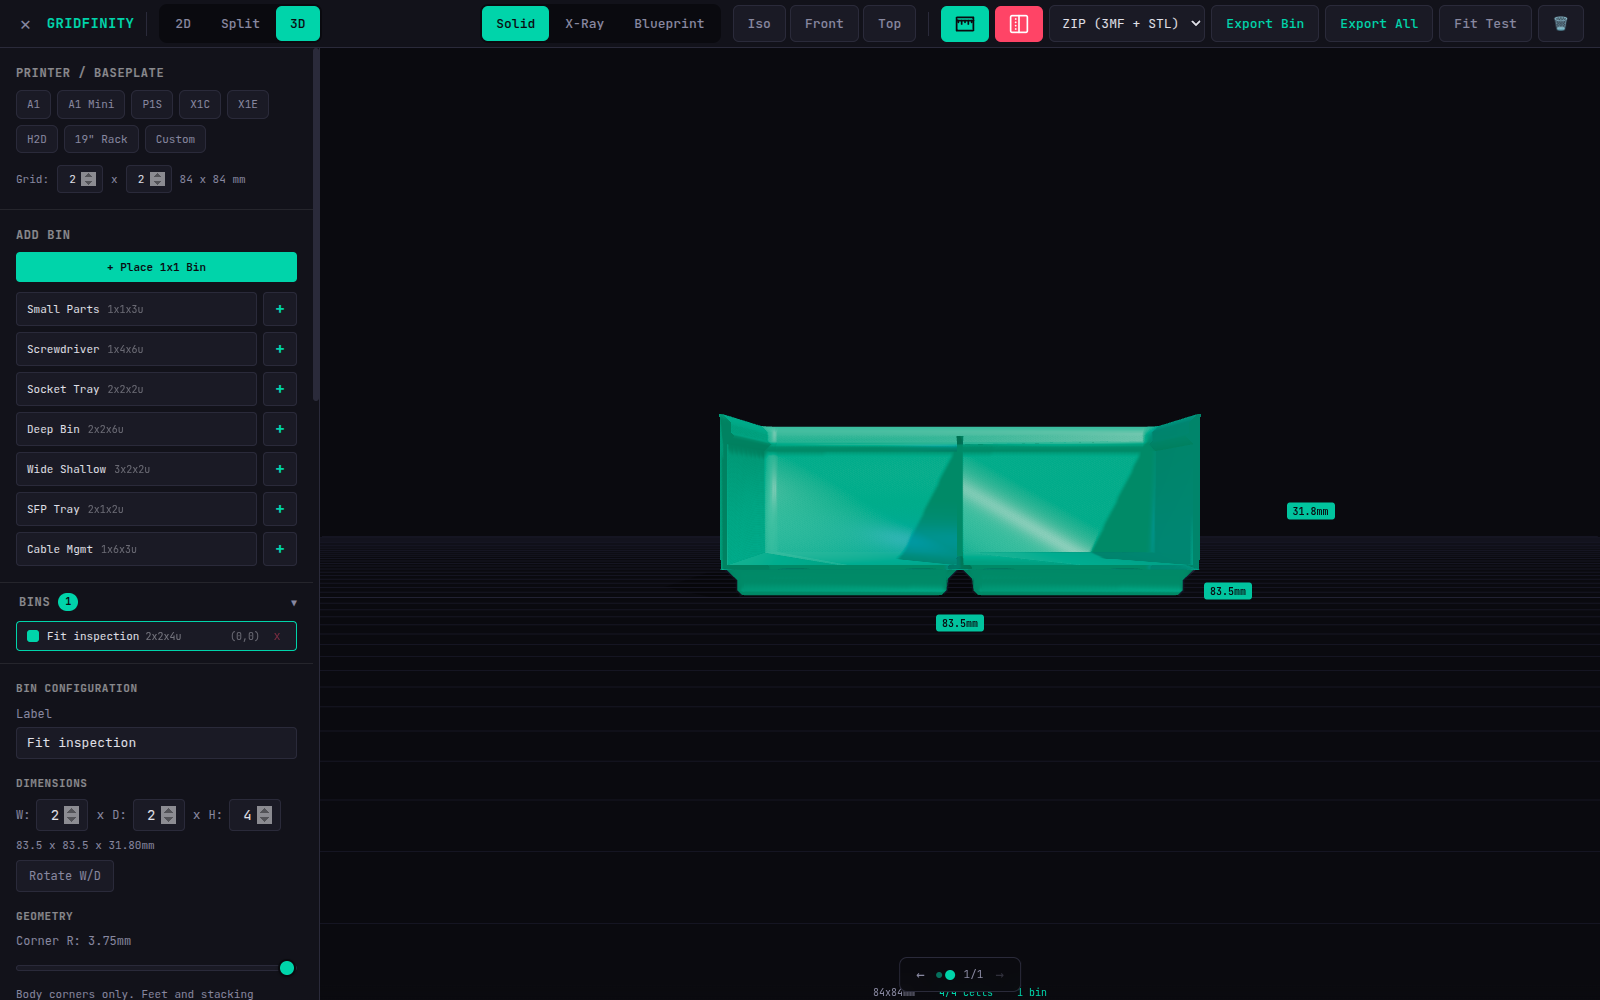Viewport: 1600px width, 1000px height.
Task: Click the trash can delete icon
Action: pos(1560,24)
